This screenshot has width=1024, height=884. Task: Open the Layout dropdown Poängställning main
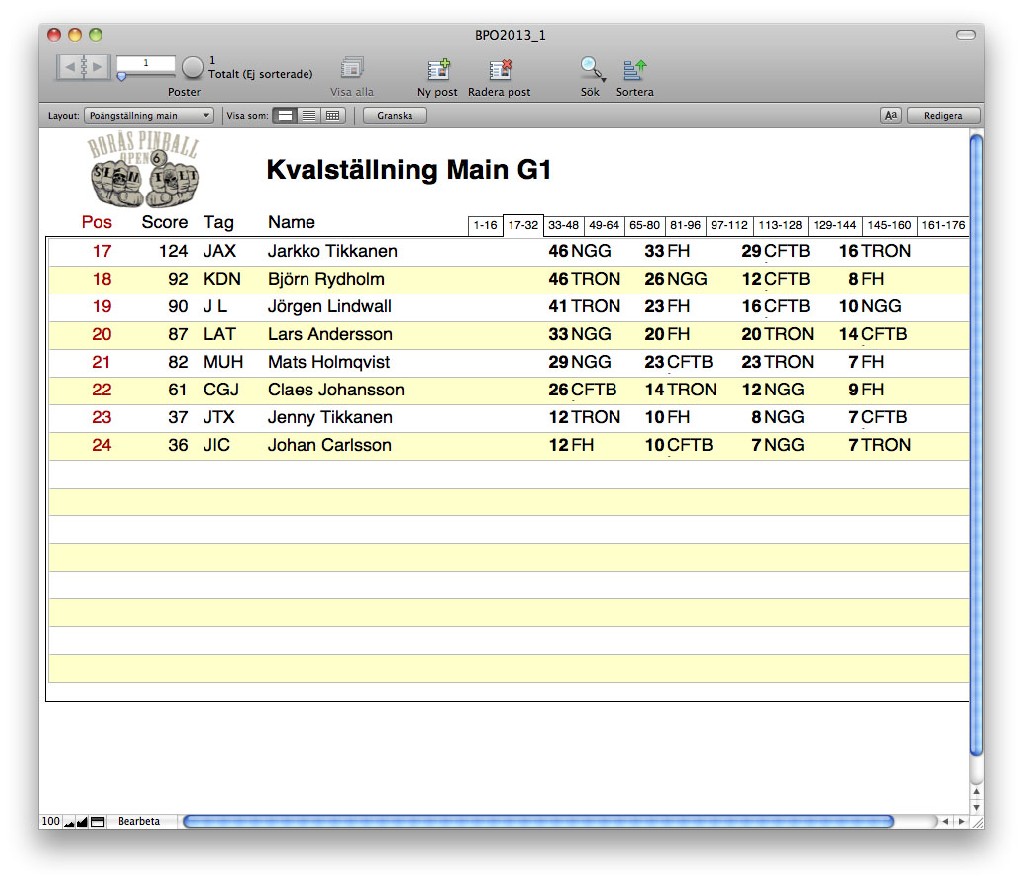point(149,116)
